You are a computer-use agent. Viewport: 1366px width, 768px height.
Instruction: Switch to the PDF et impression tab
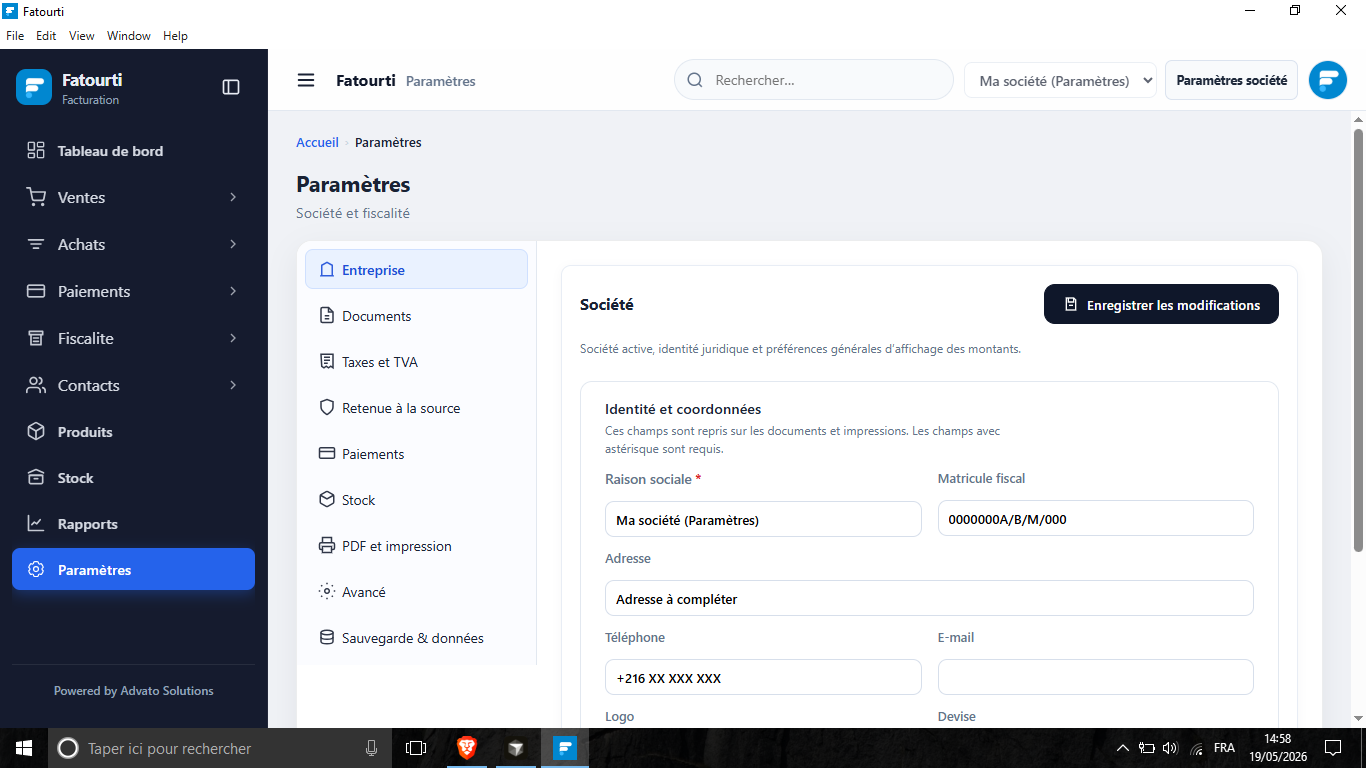point(416,546)
